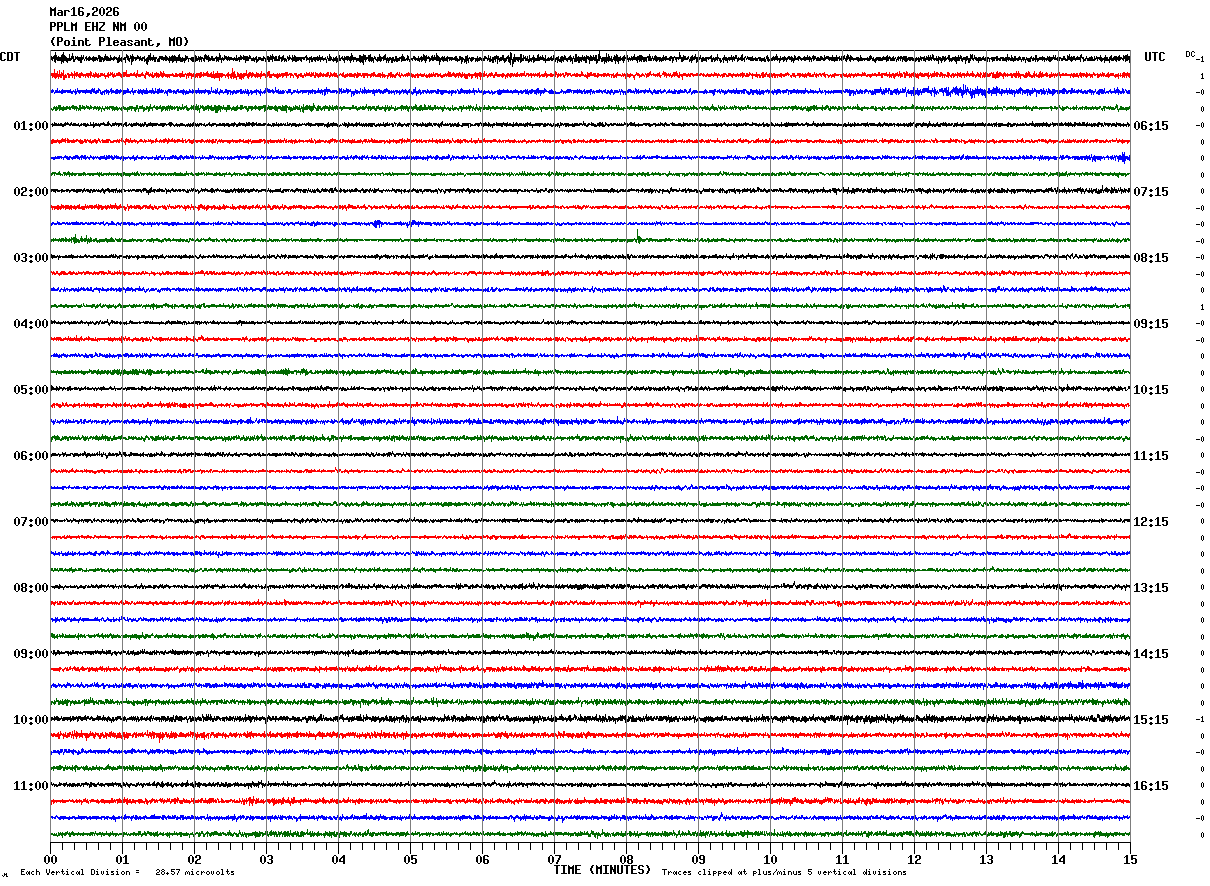Click minute 00 on the time axis
Screen dimensions: 1210x886
pos(51,859)
